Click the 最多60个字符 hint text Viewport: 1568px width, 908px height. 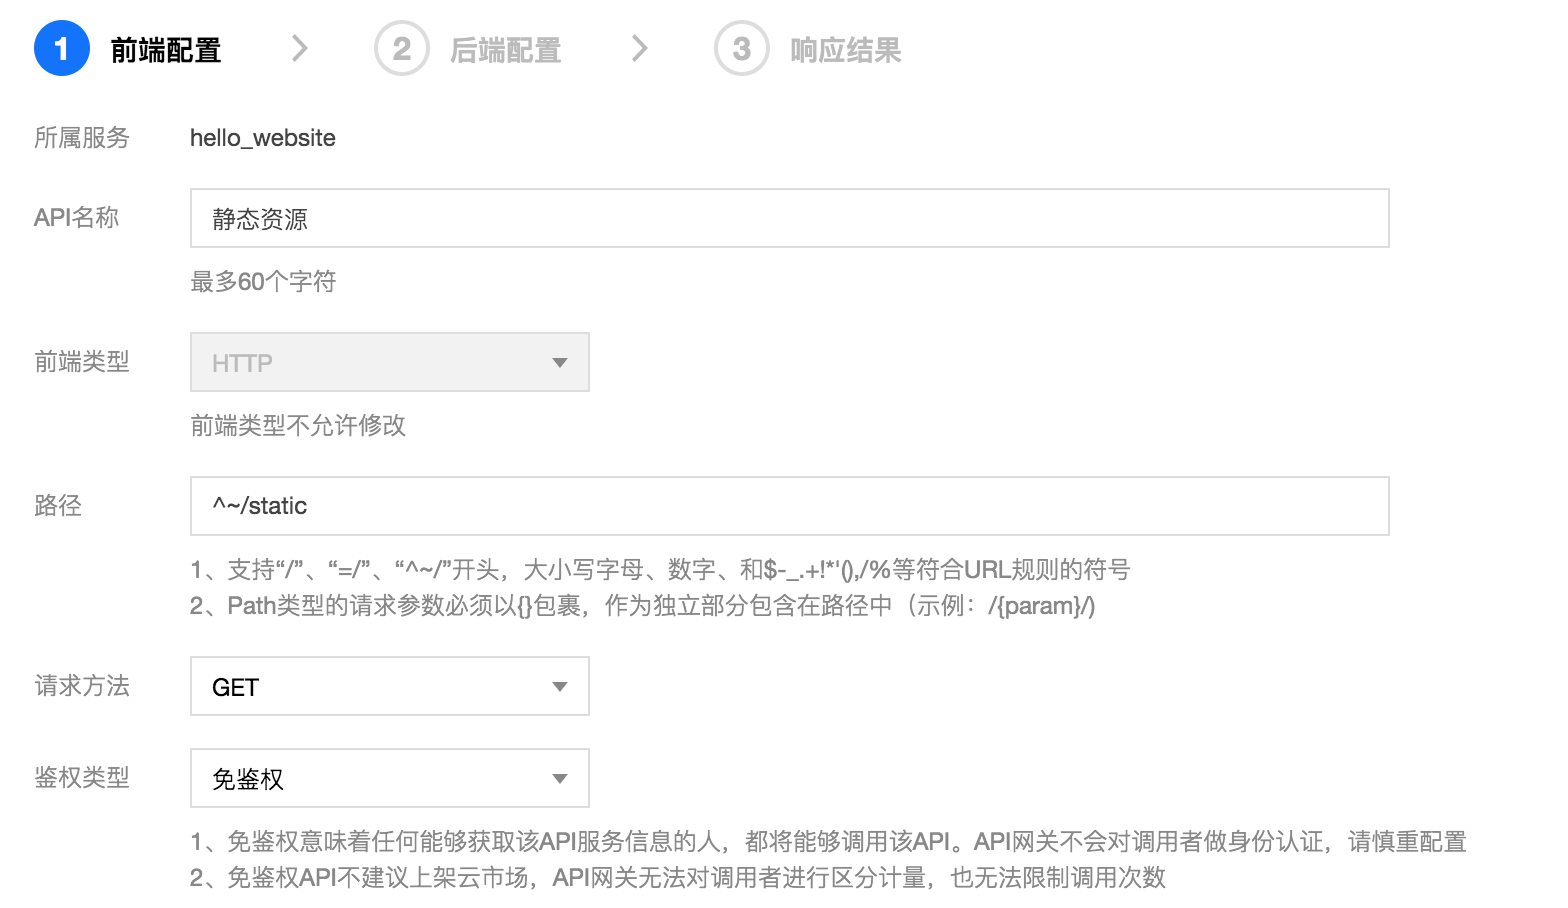pyautogui.click(x=263, y=282)
